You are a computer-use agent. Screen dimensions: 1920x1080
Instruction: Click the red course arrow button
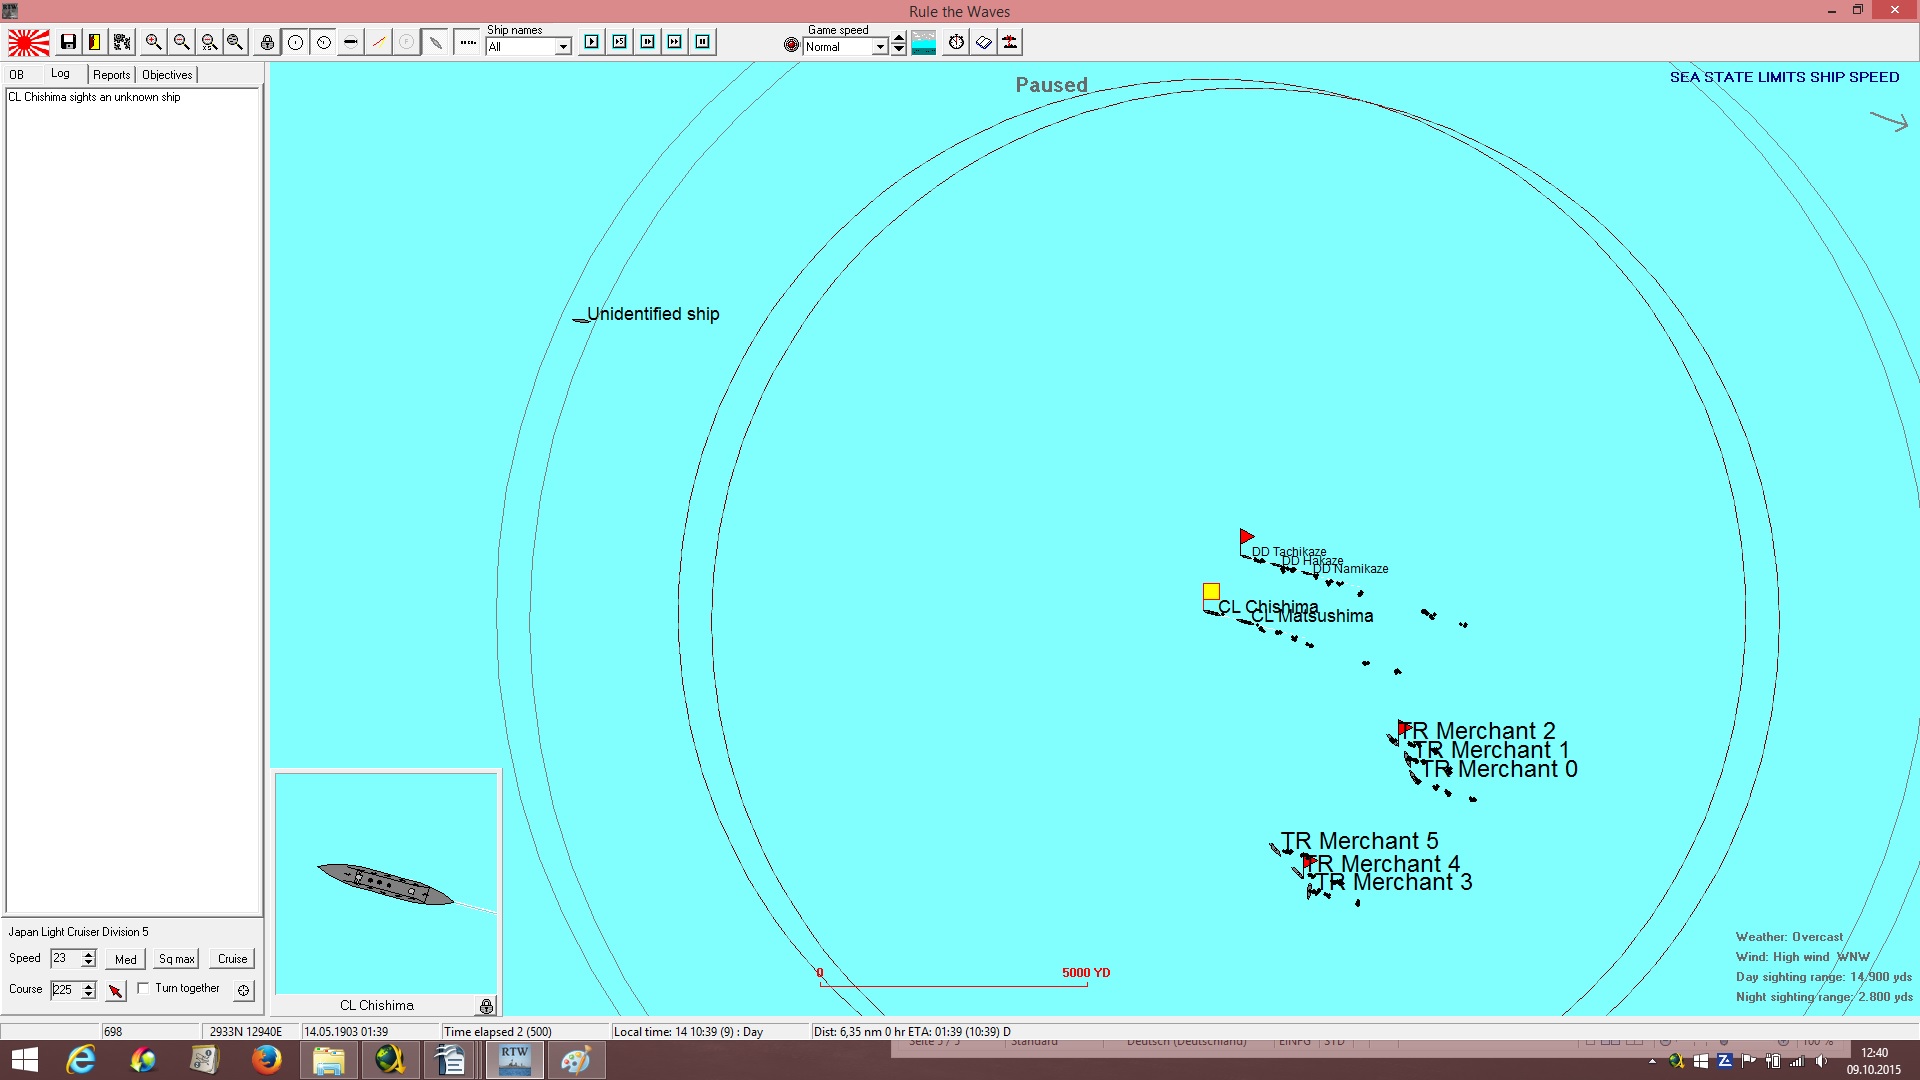(116, 990)
